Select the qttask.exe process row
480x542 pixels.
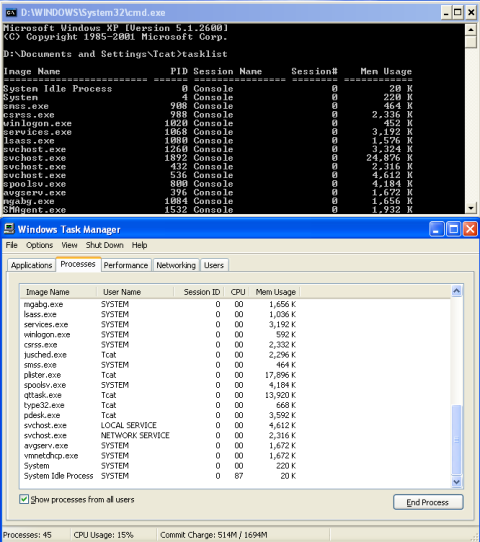(x=235, y=395)
